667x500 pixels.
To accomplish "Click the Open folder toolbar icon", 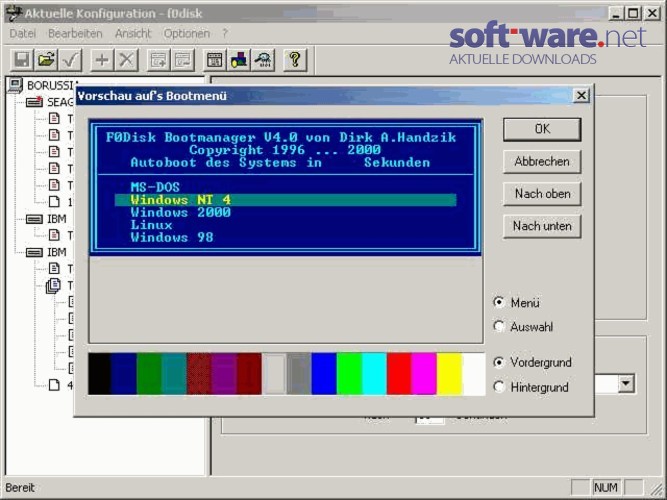I will pos(46,60).
